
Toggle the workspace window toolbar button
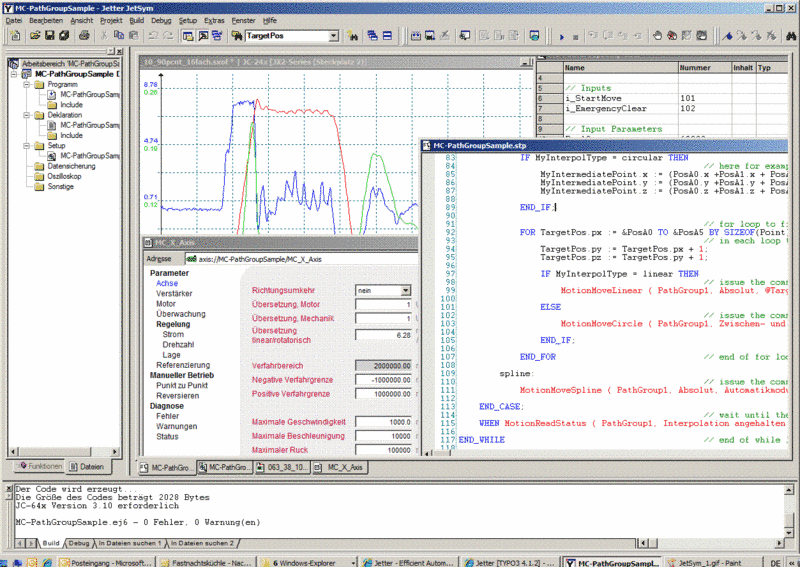pos(188,36)
